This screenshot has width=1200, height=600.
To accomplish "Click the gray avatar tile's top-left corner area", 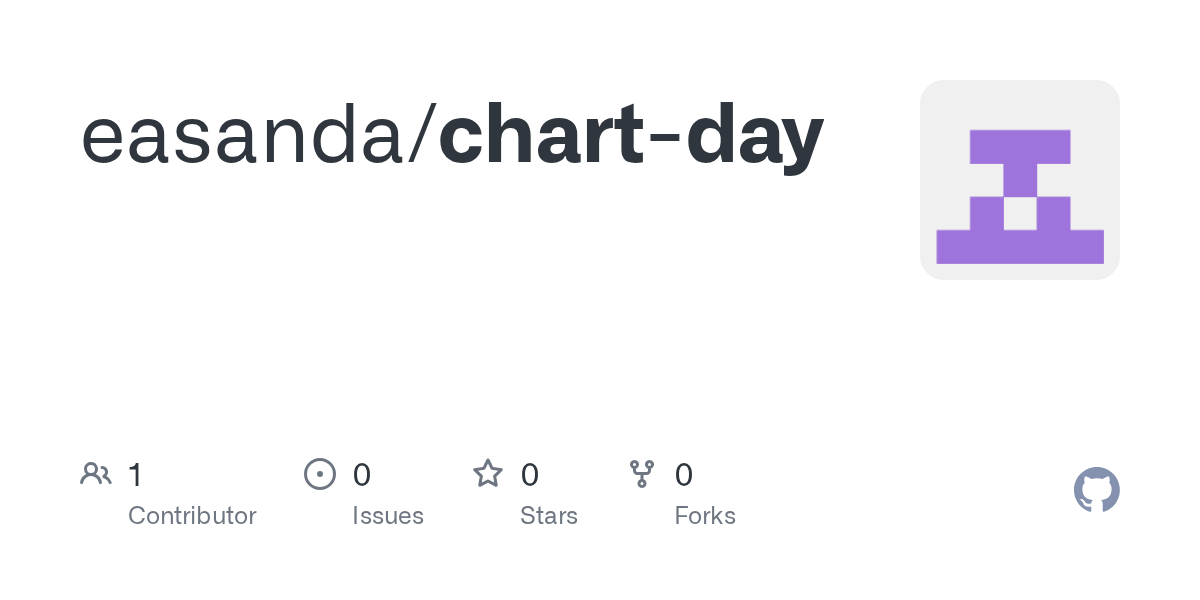I will (x=940, y=100).
